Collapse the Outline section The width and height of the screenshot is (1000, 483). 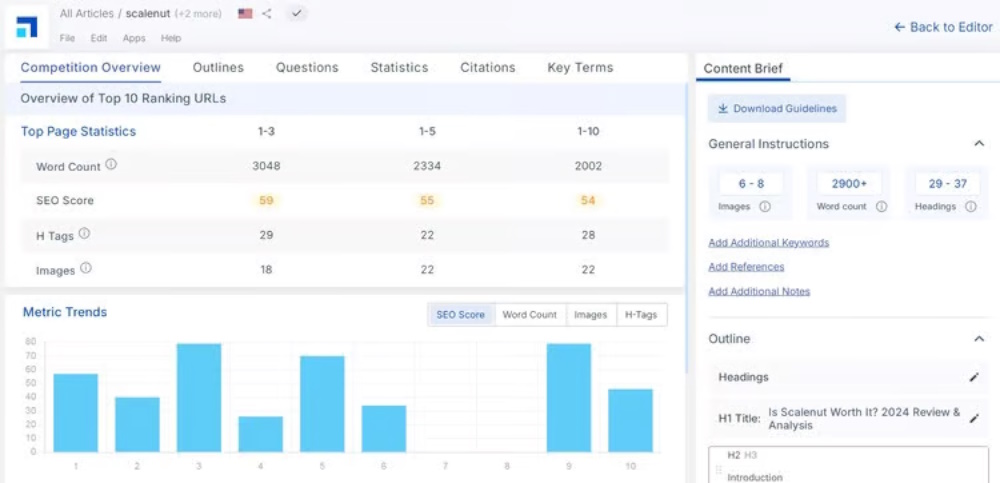click(979, 339)
